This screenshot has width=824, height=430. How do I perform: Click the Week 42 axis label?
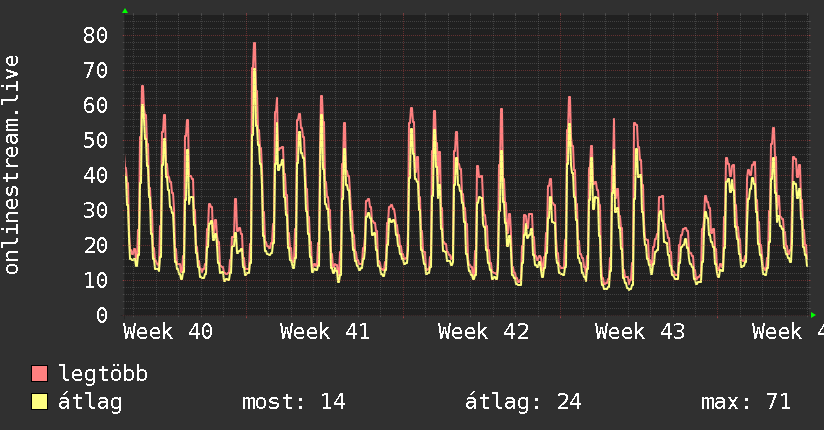483,332
